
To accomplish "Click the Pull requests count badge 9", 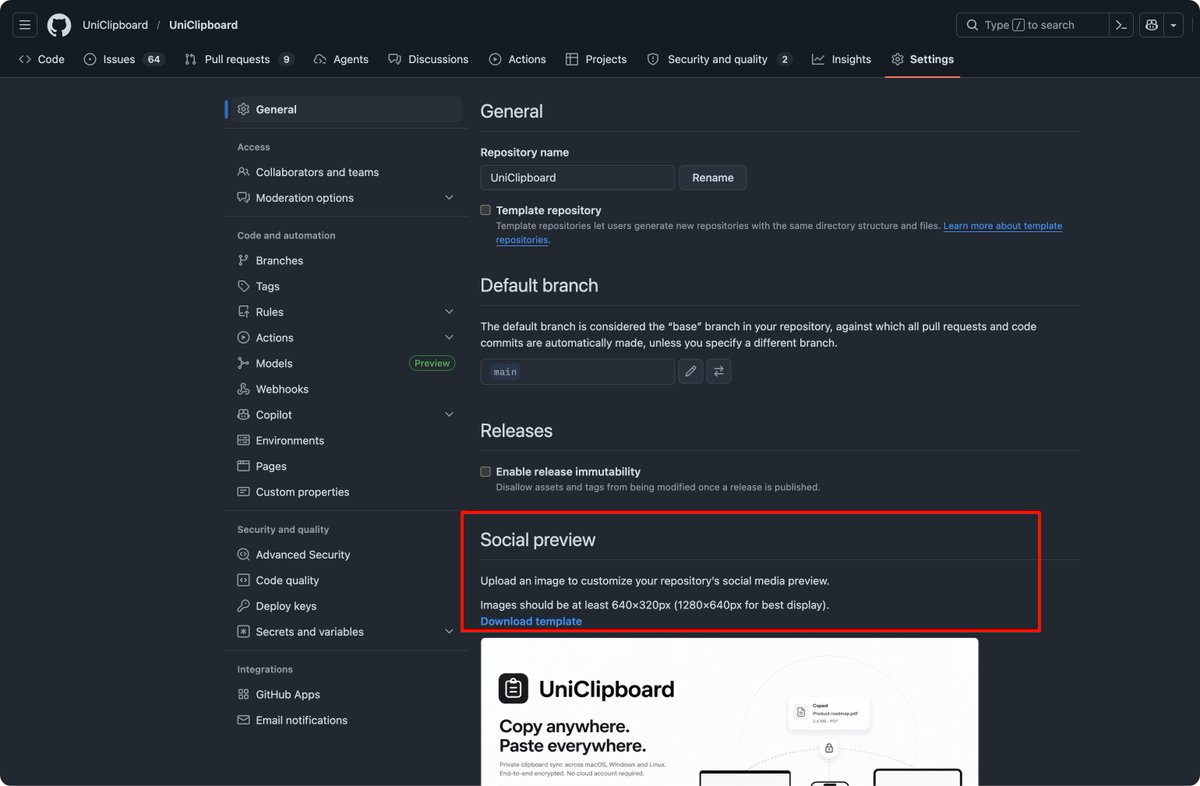I will pyautogui.click(x=286, y=60).
